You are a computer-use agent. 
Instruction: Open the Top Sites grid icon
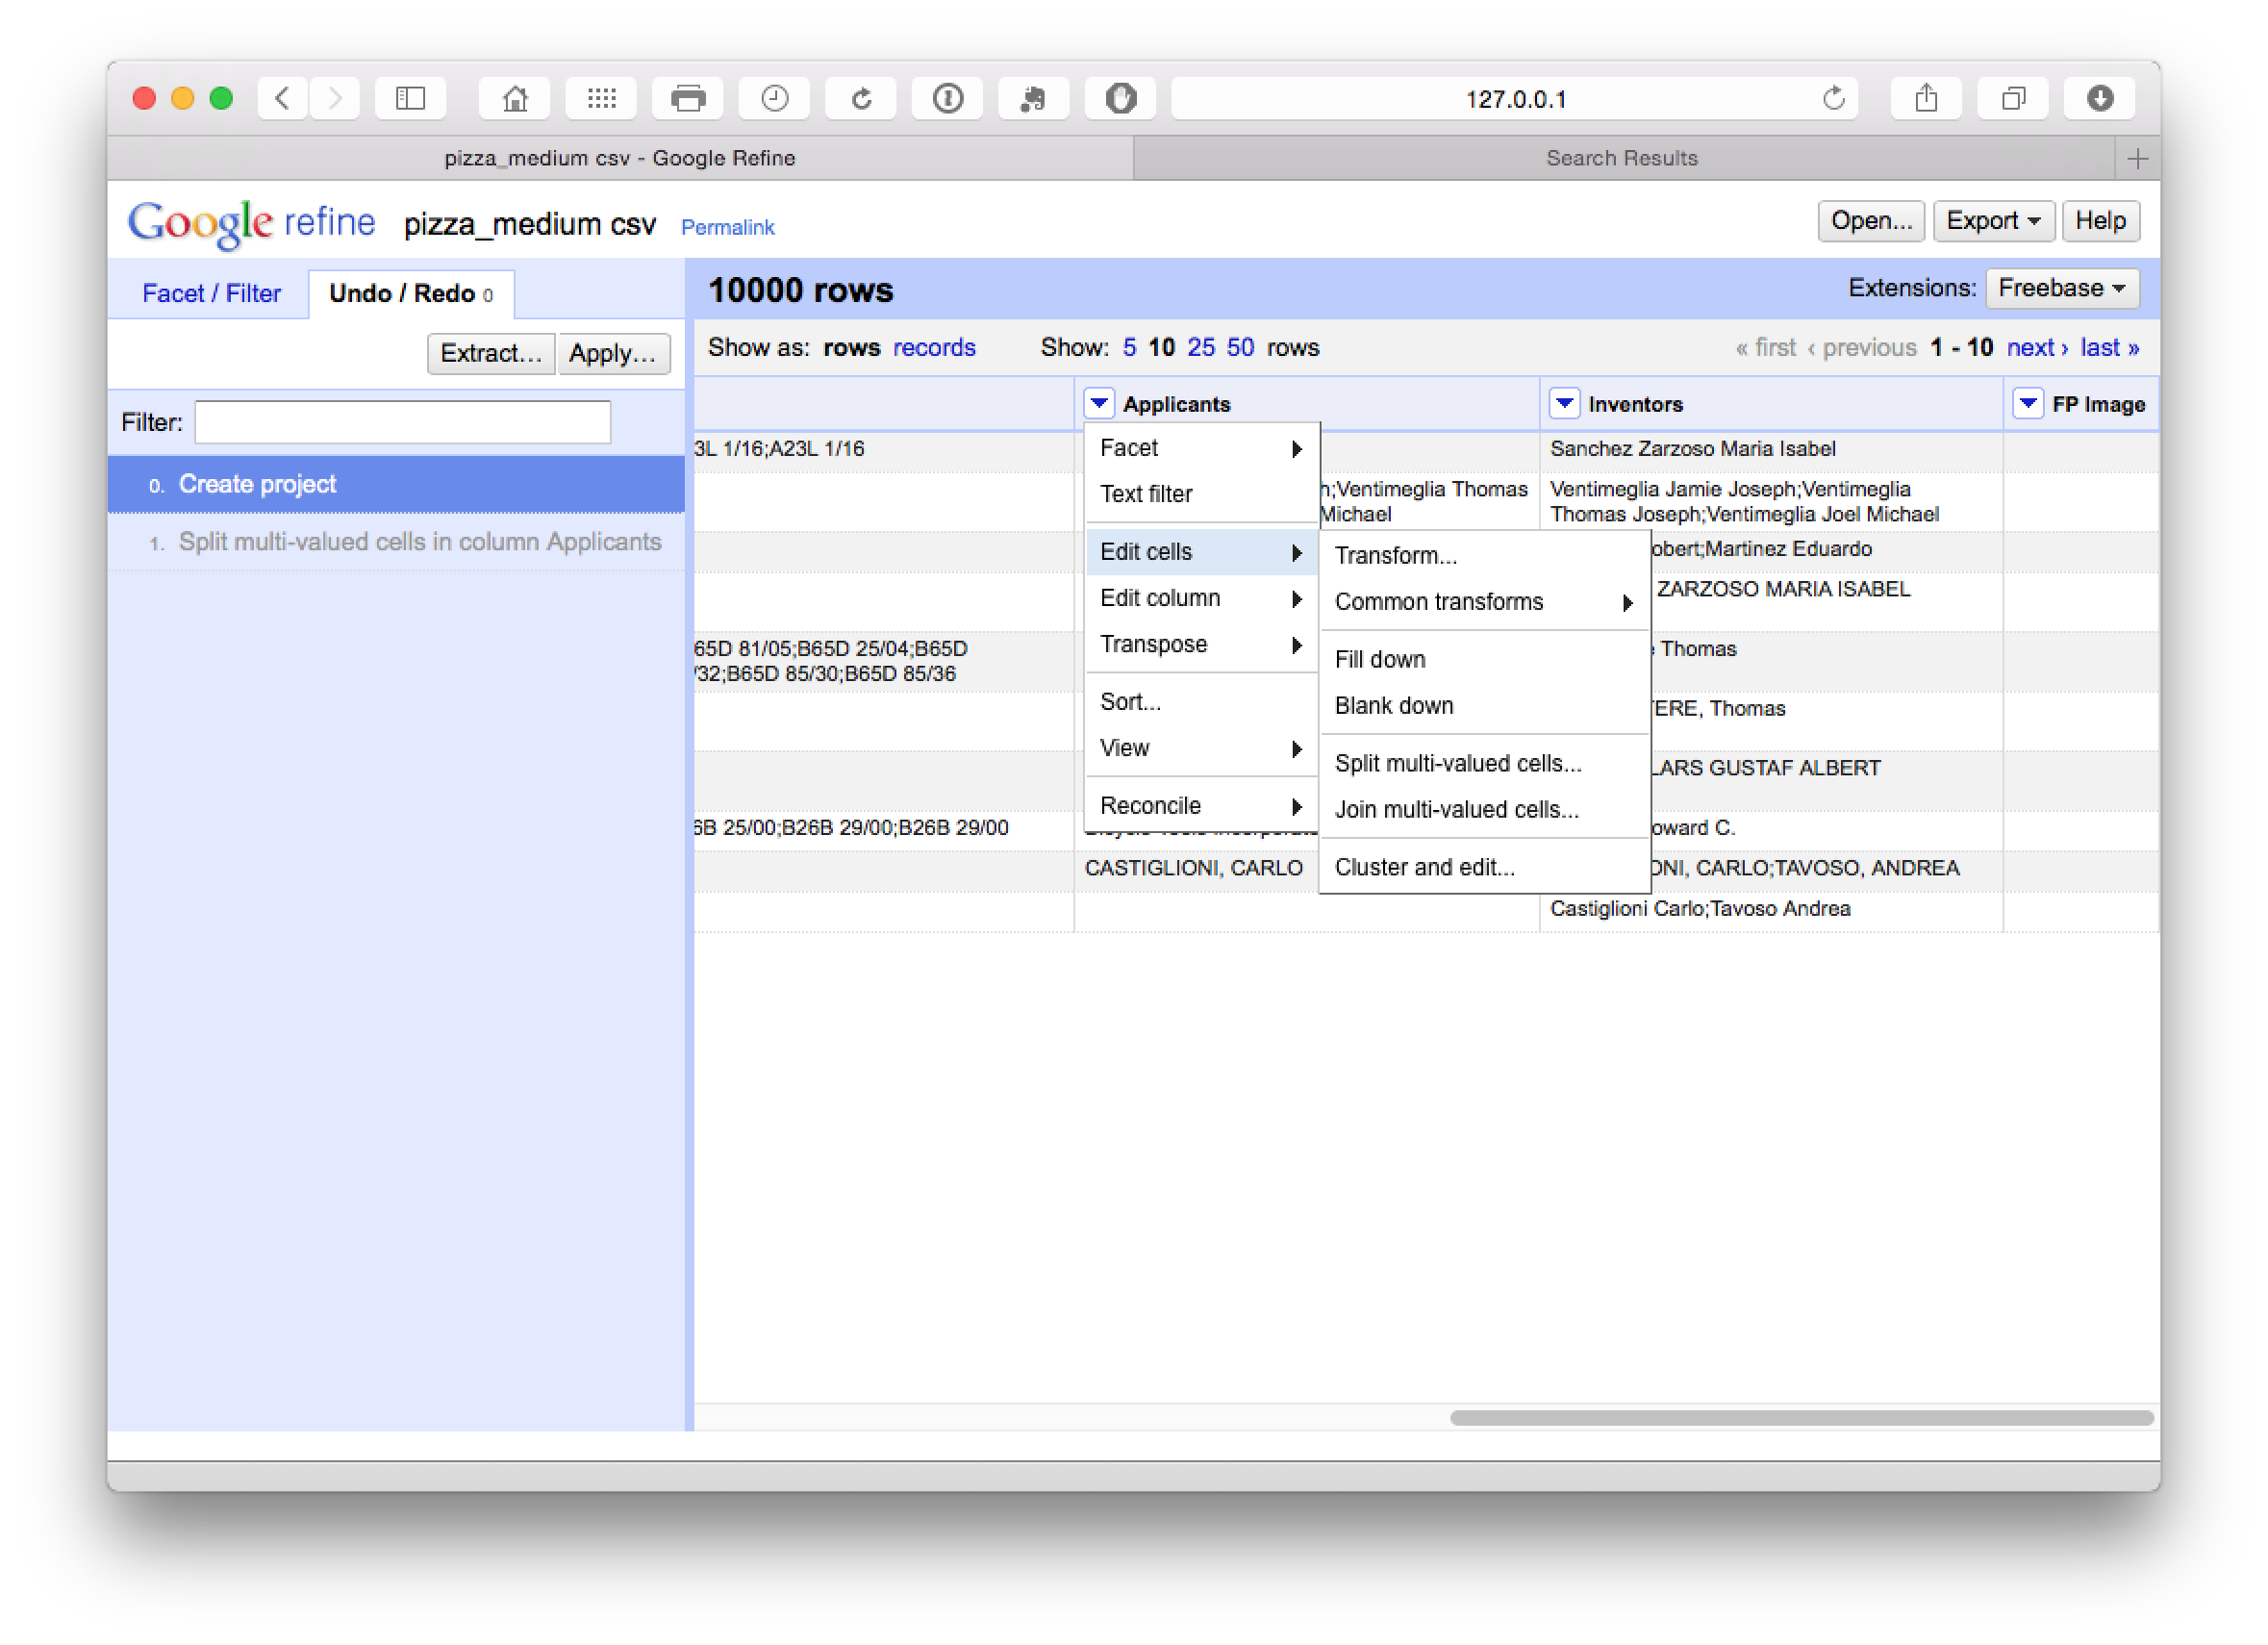click(601, 98)
